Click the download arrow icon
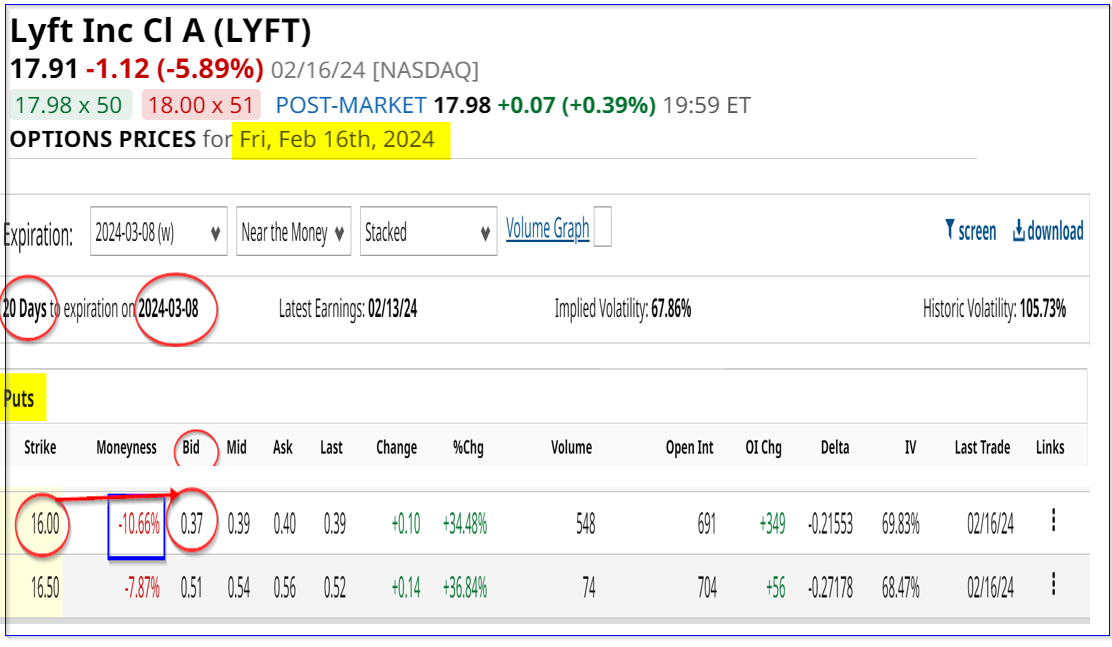 coord(1019,231)
